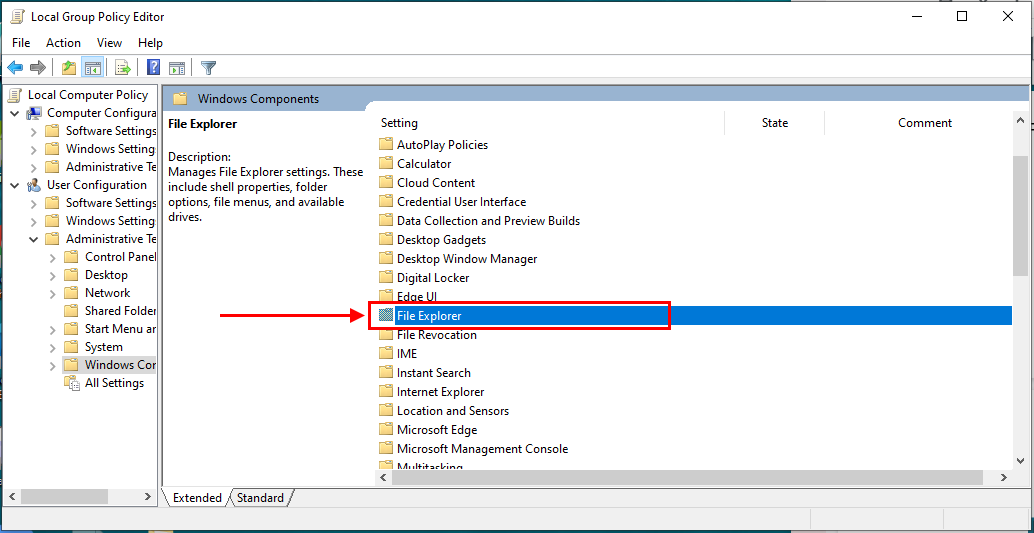Open the View menu
This screenshot has width=1034, height=533.
point(109,43)
